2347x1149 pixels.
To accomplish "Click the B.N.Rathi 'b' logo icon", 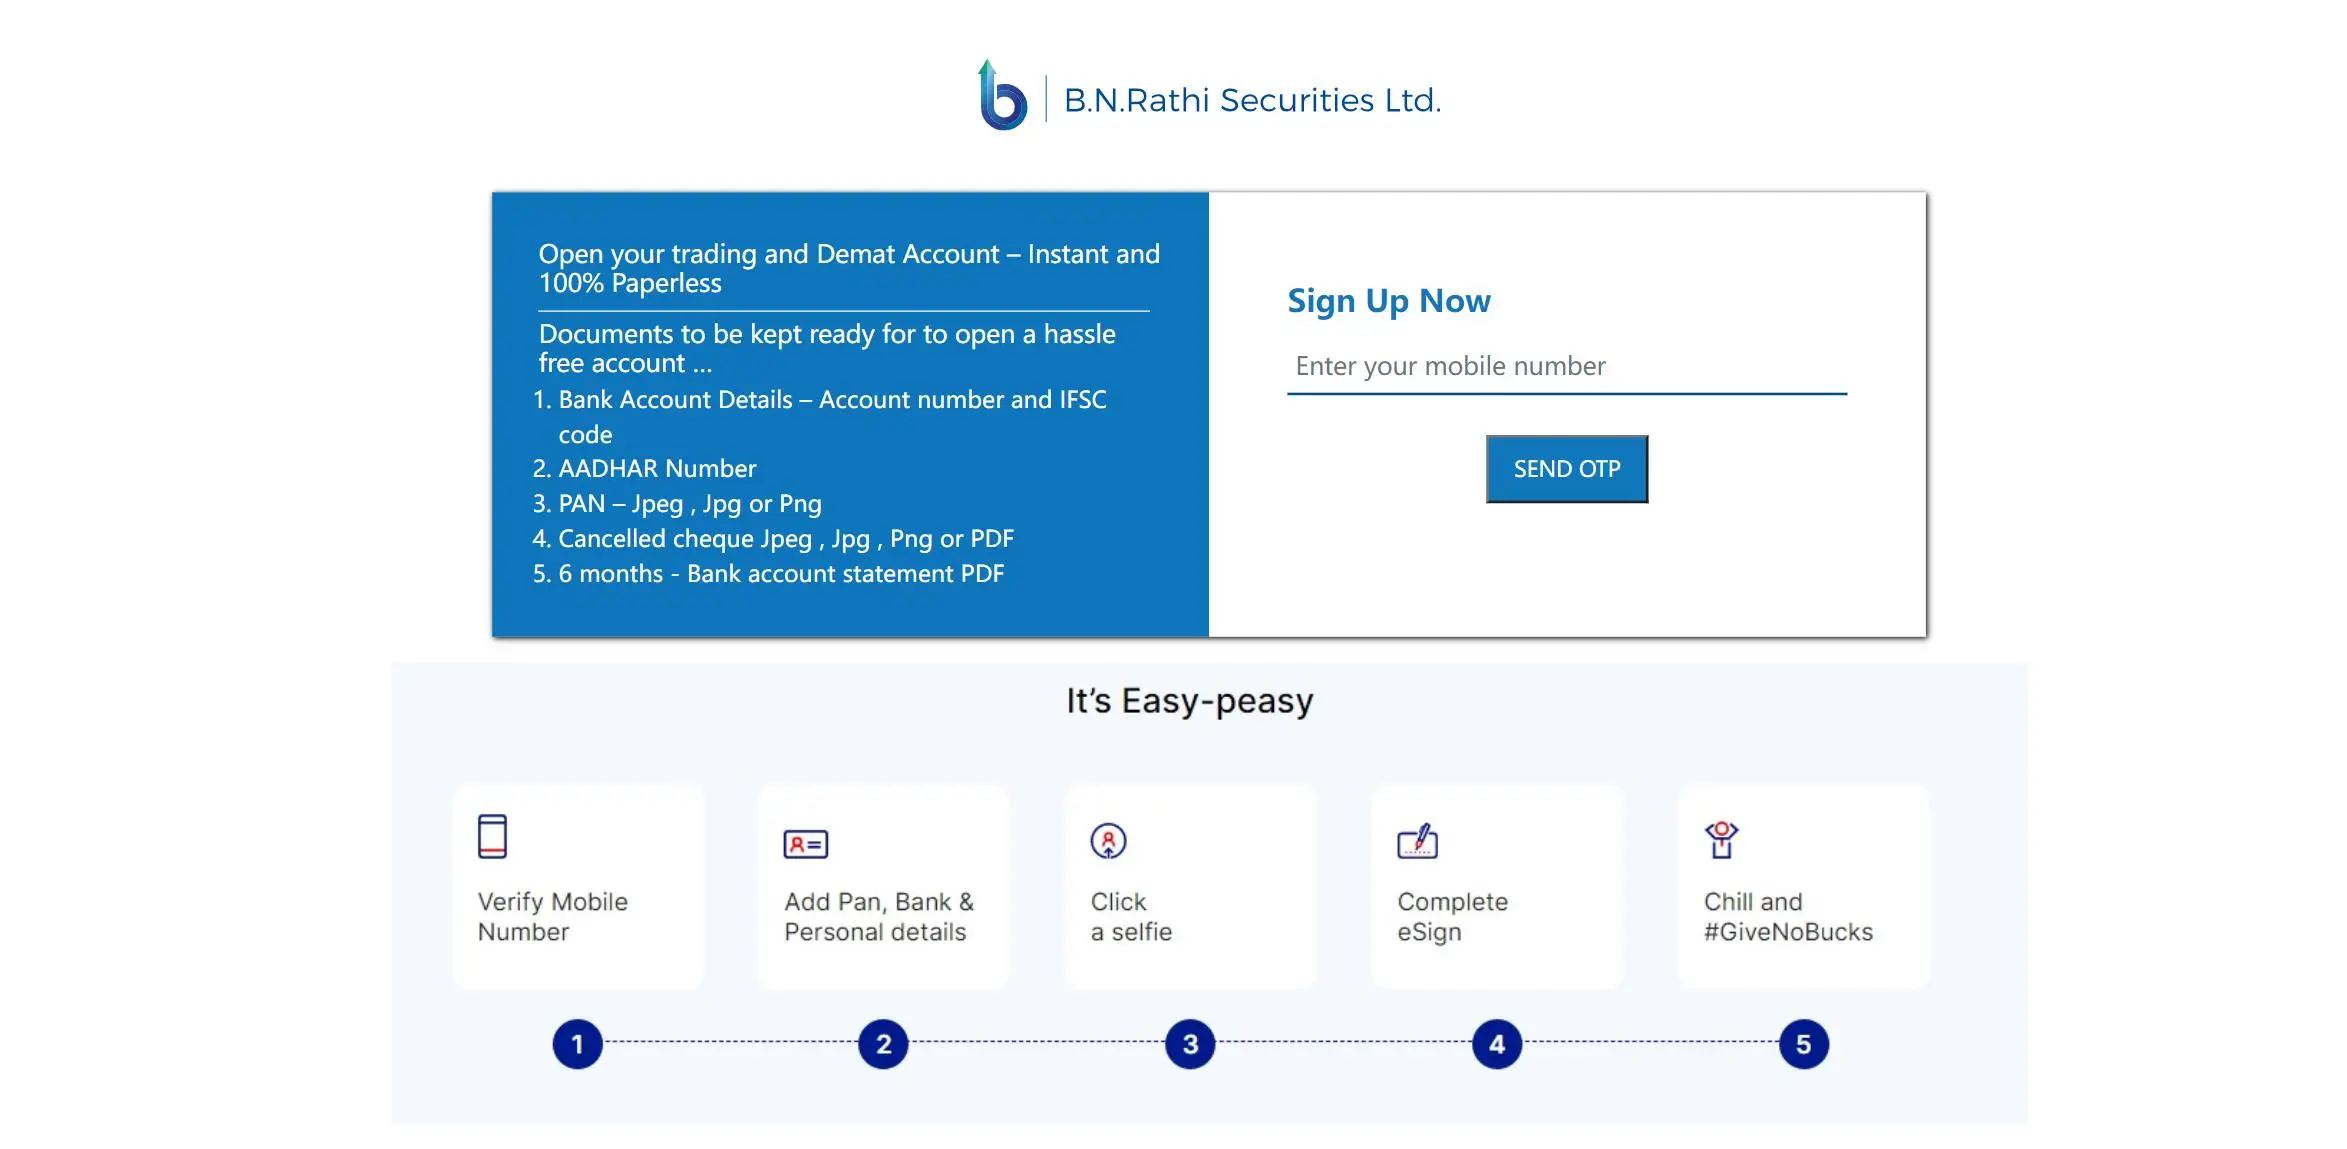I will 1003,96.
